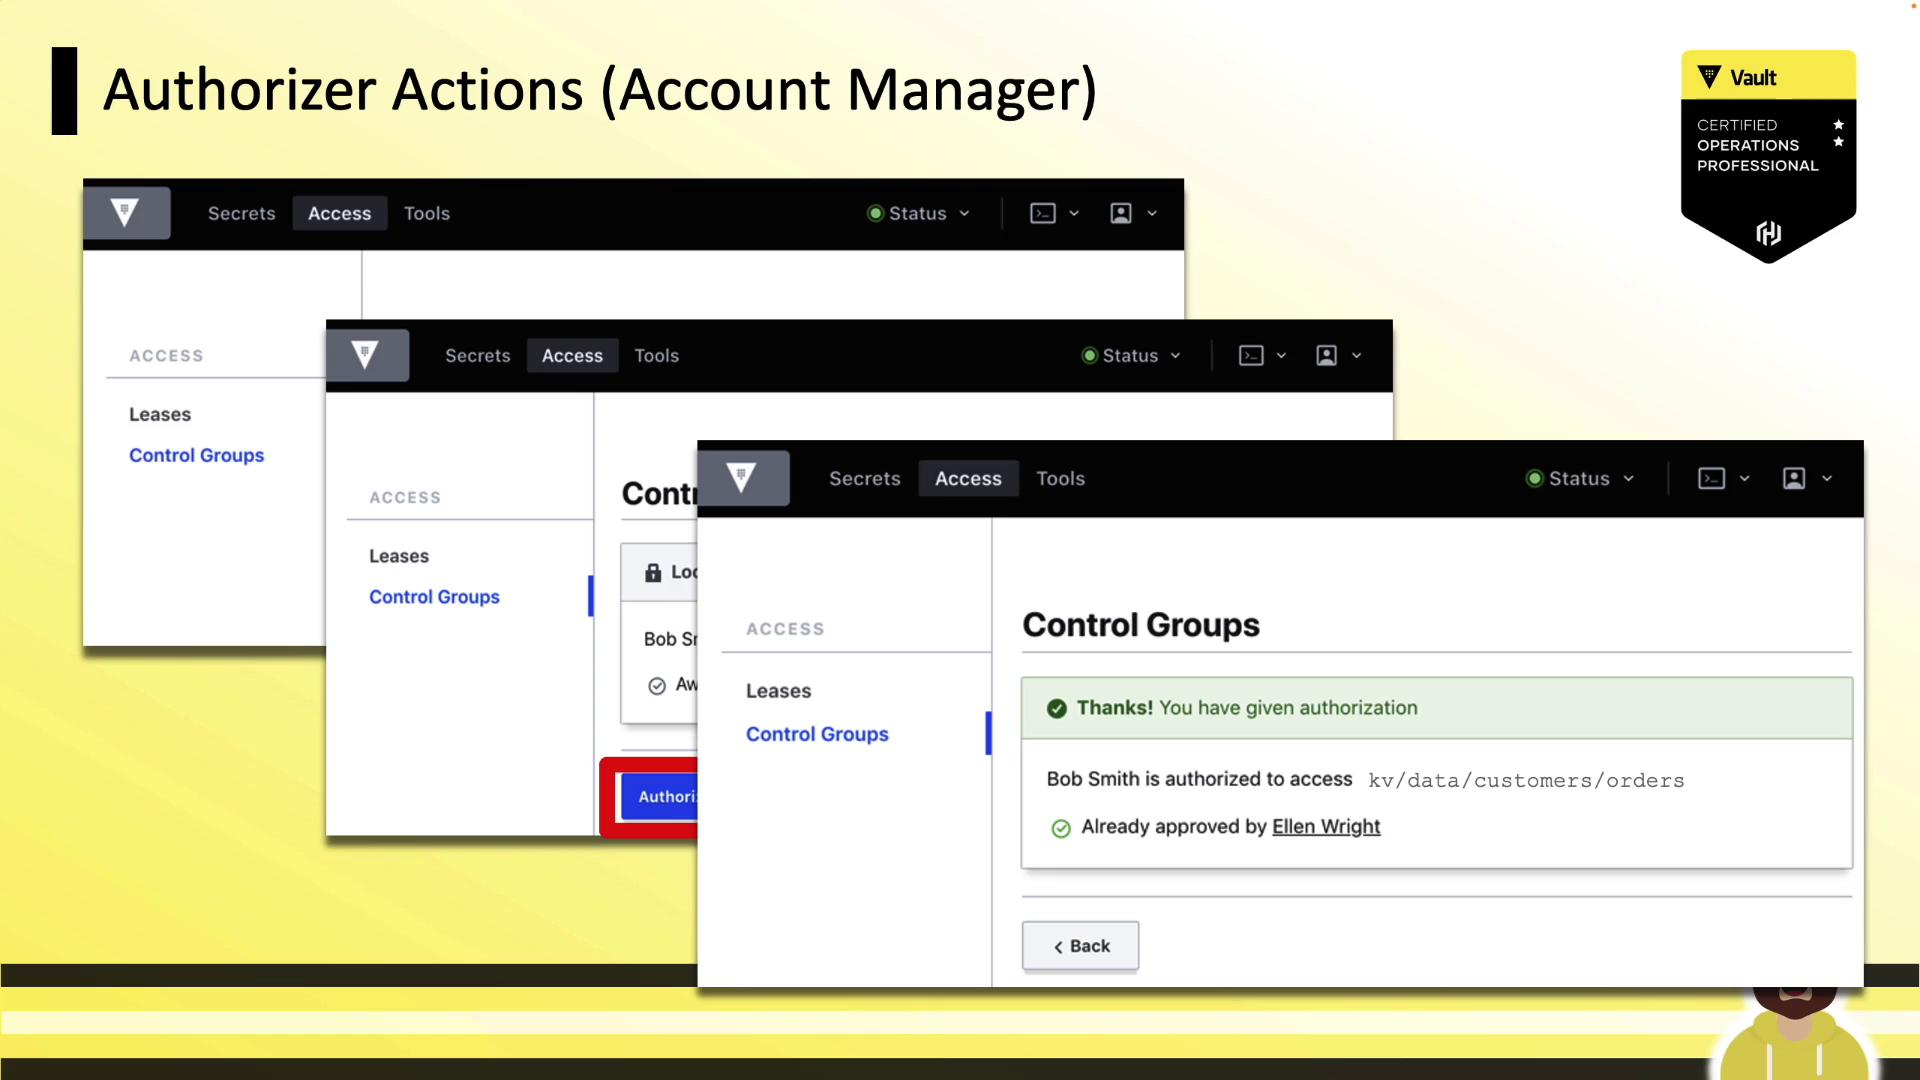Open the console icon in the middle window
The image size is (1920, 1080).
(x=1251, y=356)
